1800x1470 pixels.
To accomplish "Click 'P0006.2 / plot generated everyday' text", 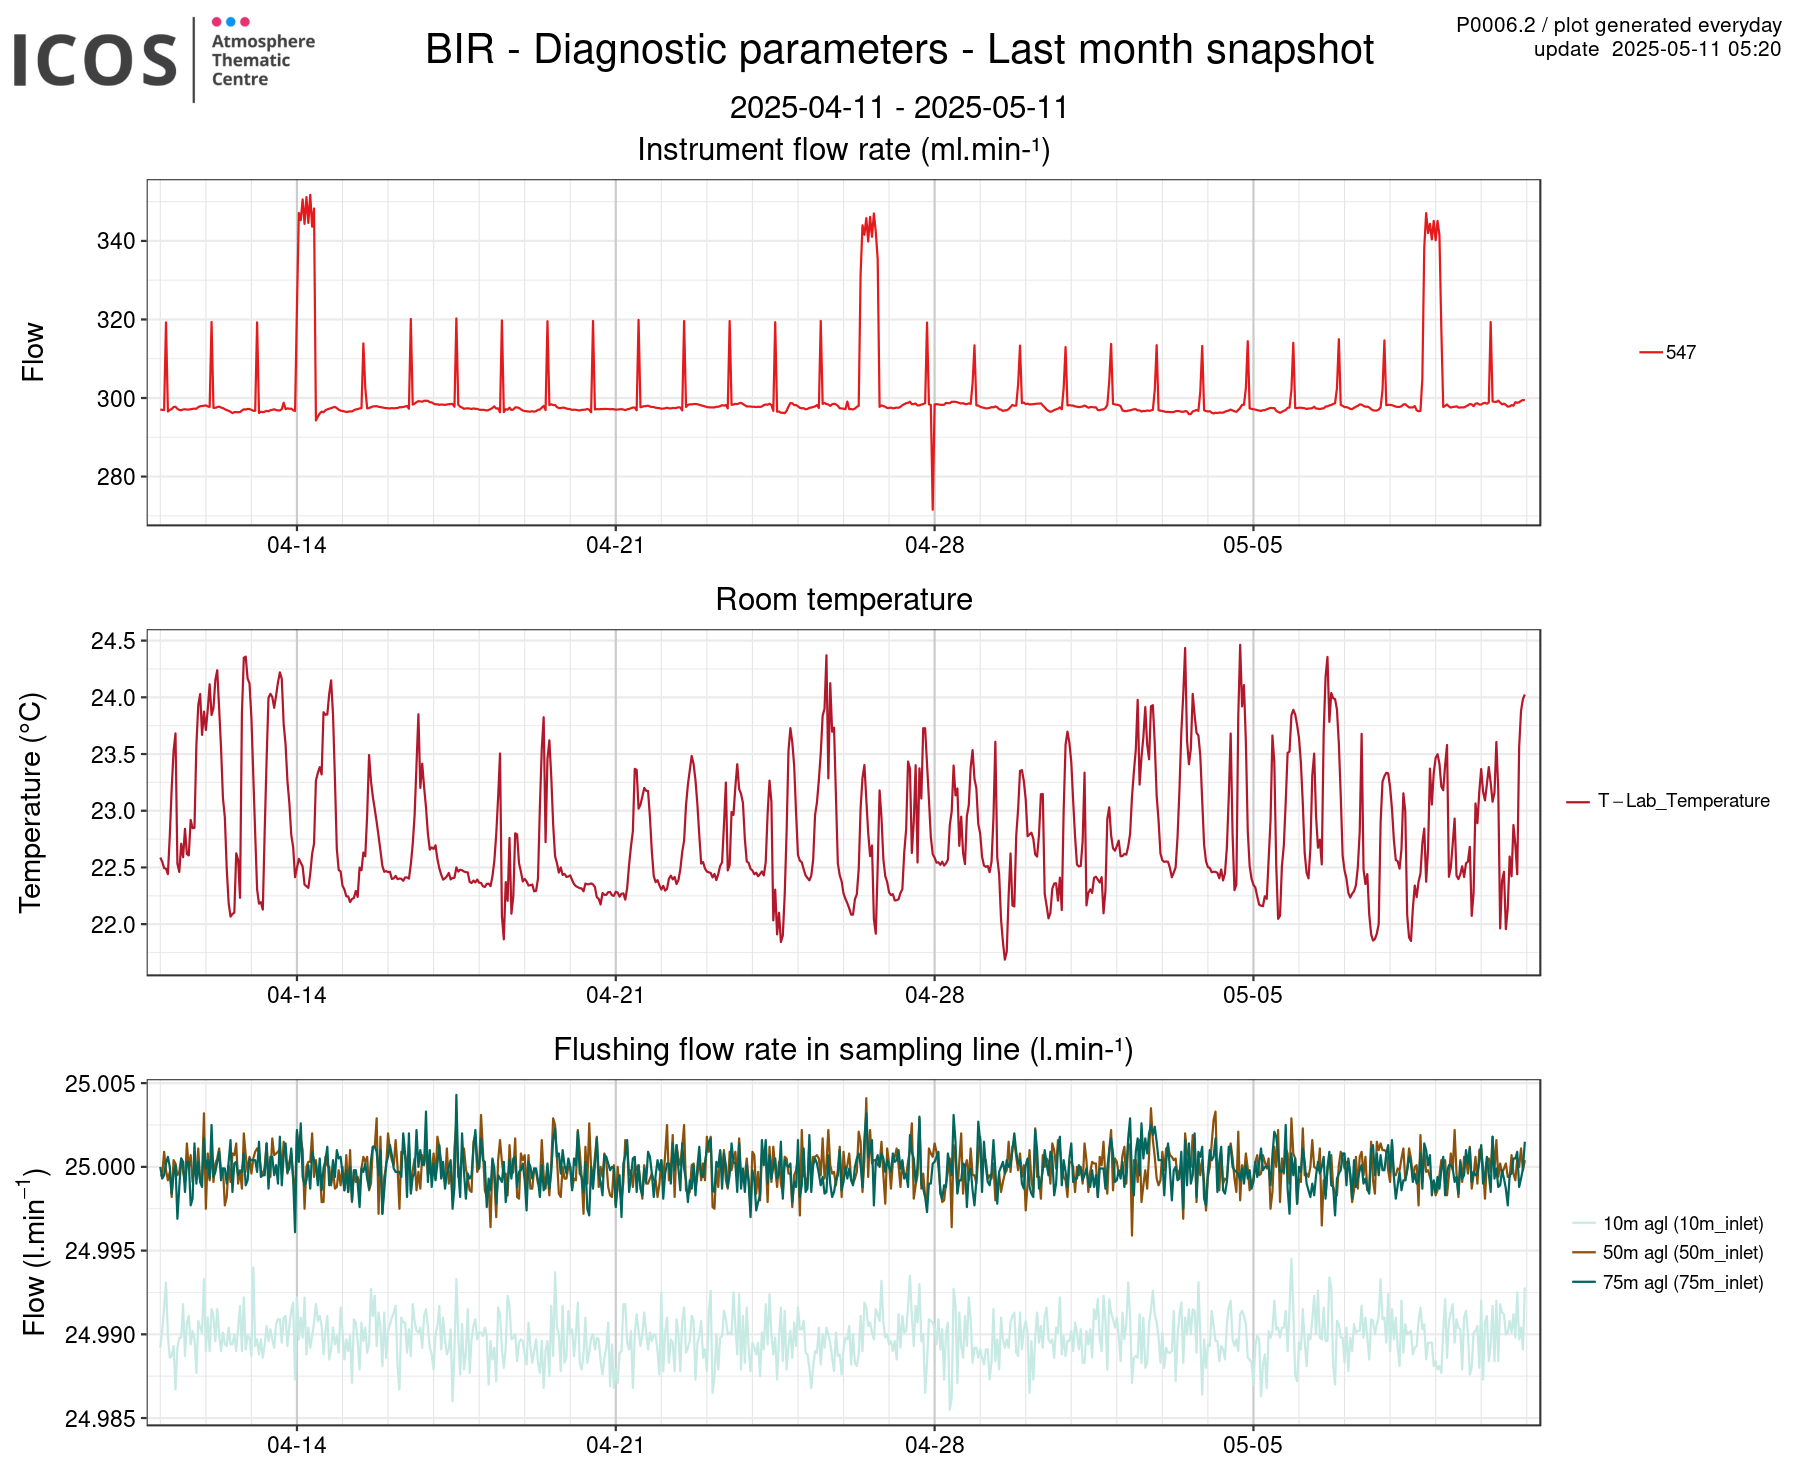I will (1618, 25).
